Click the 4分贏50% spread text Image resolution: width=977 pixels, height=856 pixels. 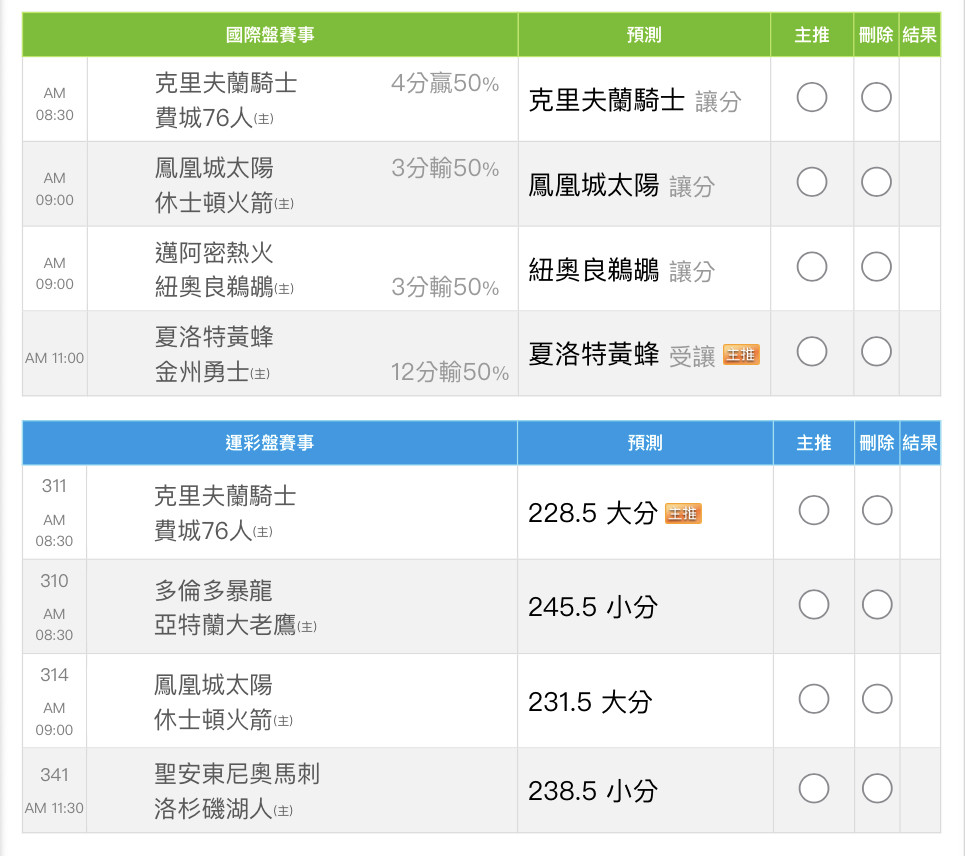tap(445, 83)
